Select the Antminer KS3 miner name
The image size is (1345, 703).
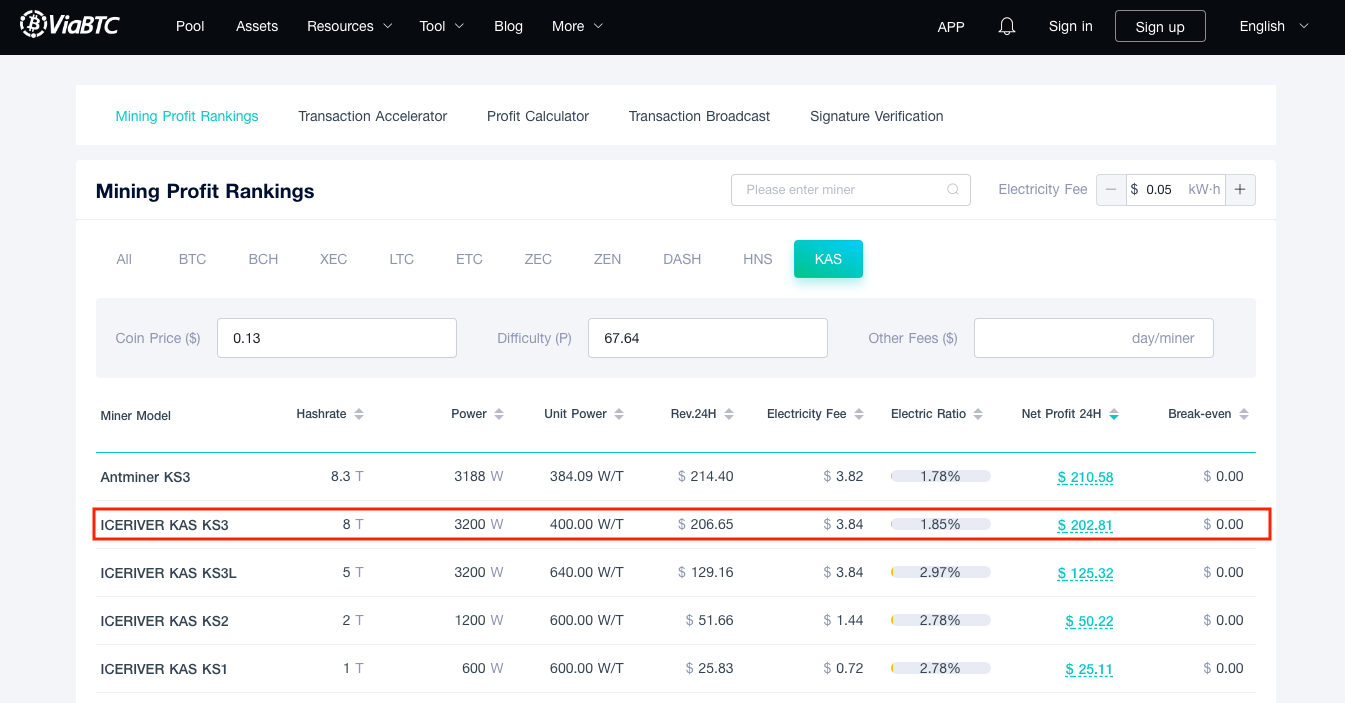pyautogui.click(x=145, y=477)
